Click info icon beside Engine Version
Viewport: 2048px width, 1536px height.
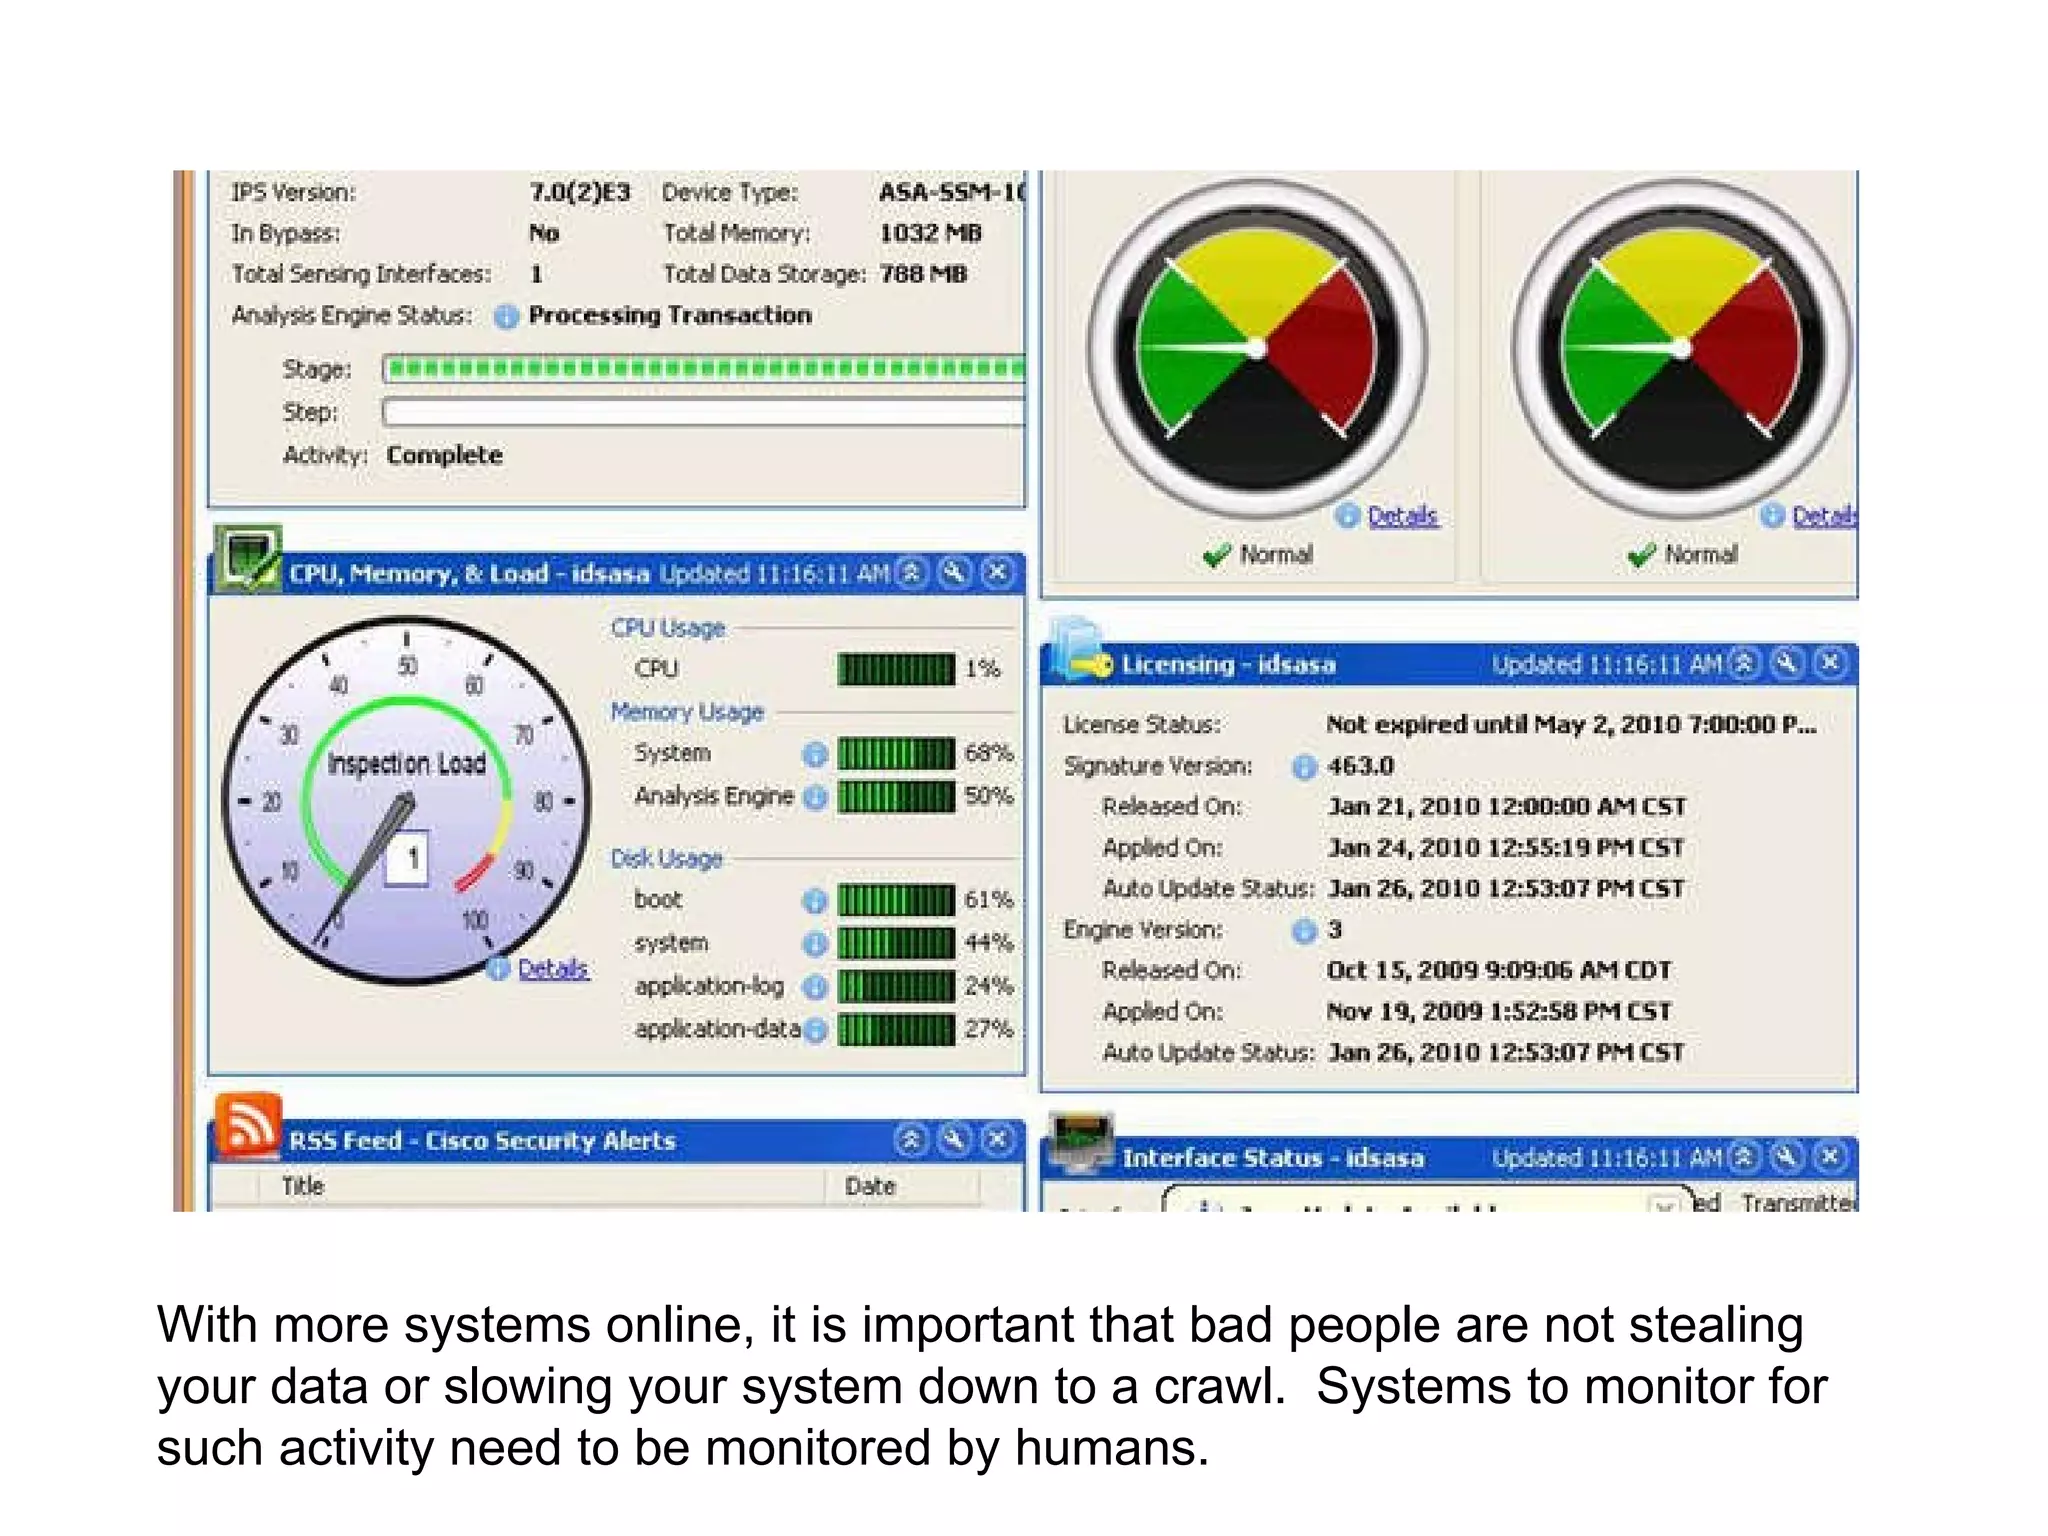click(x=1304, y=932)
